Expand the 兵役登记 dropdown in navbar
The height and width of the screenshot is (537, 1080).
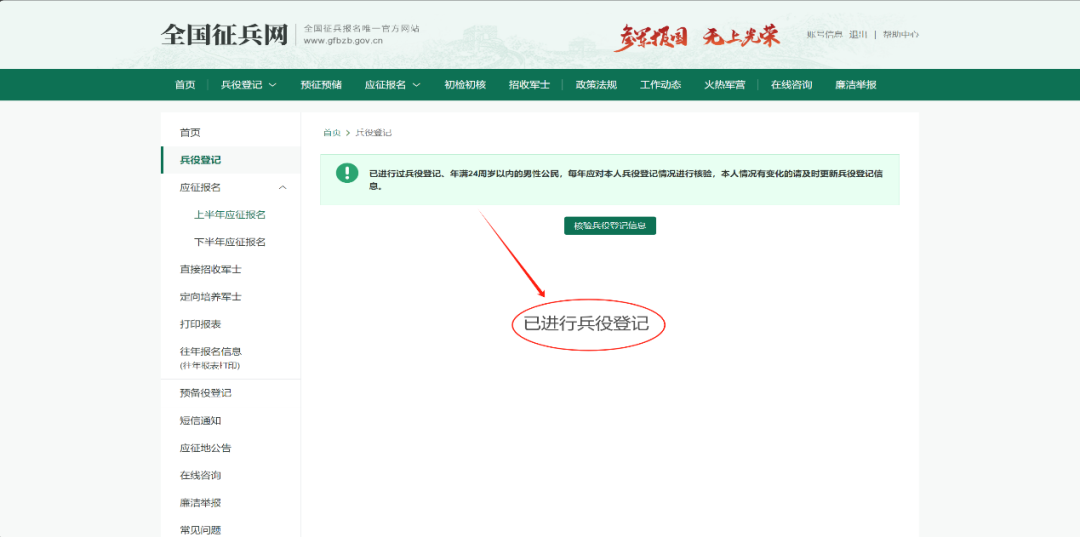[272, 85]
